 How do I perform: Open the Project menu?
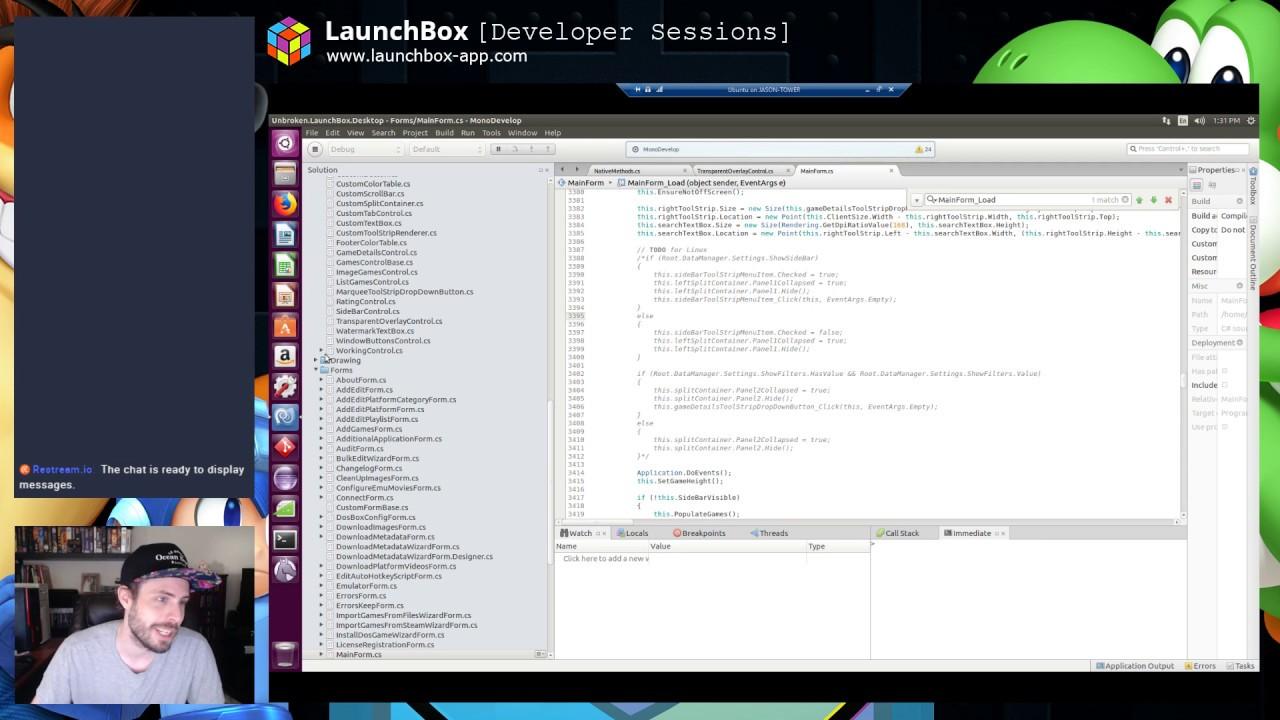(x=415, y=133)
